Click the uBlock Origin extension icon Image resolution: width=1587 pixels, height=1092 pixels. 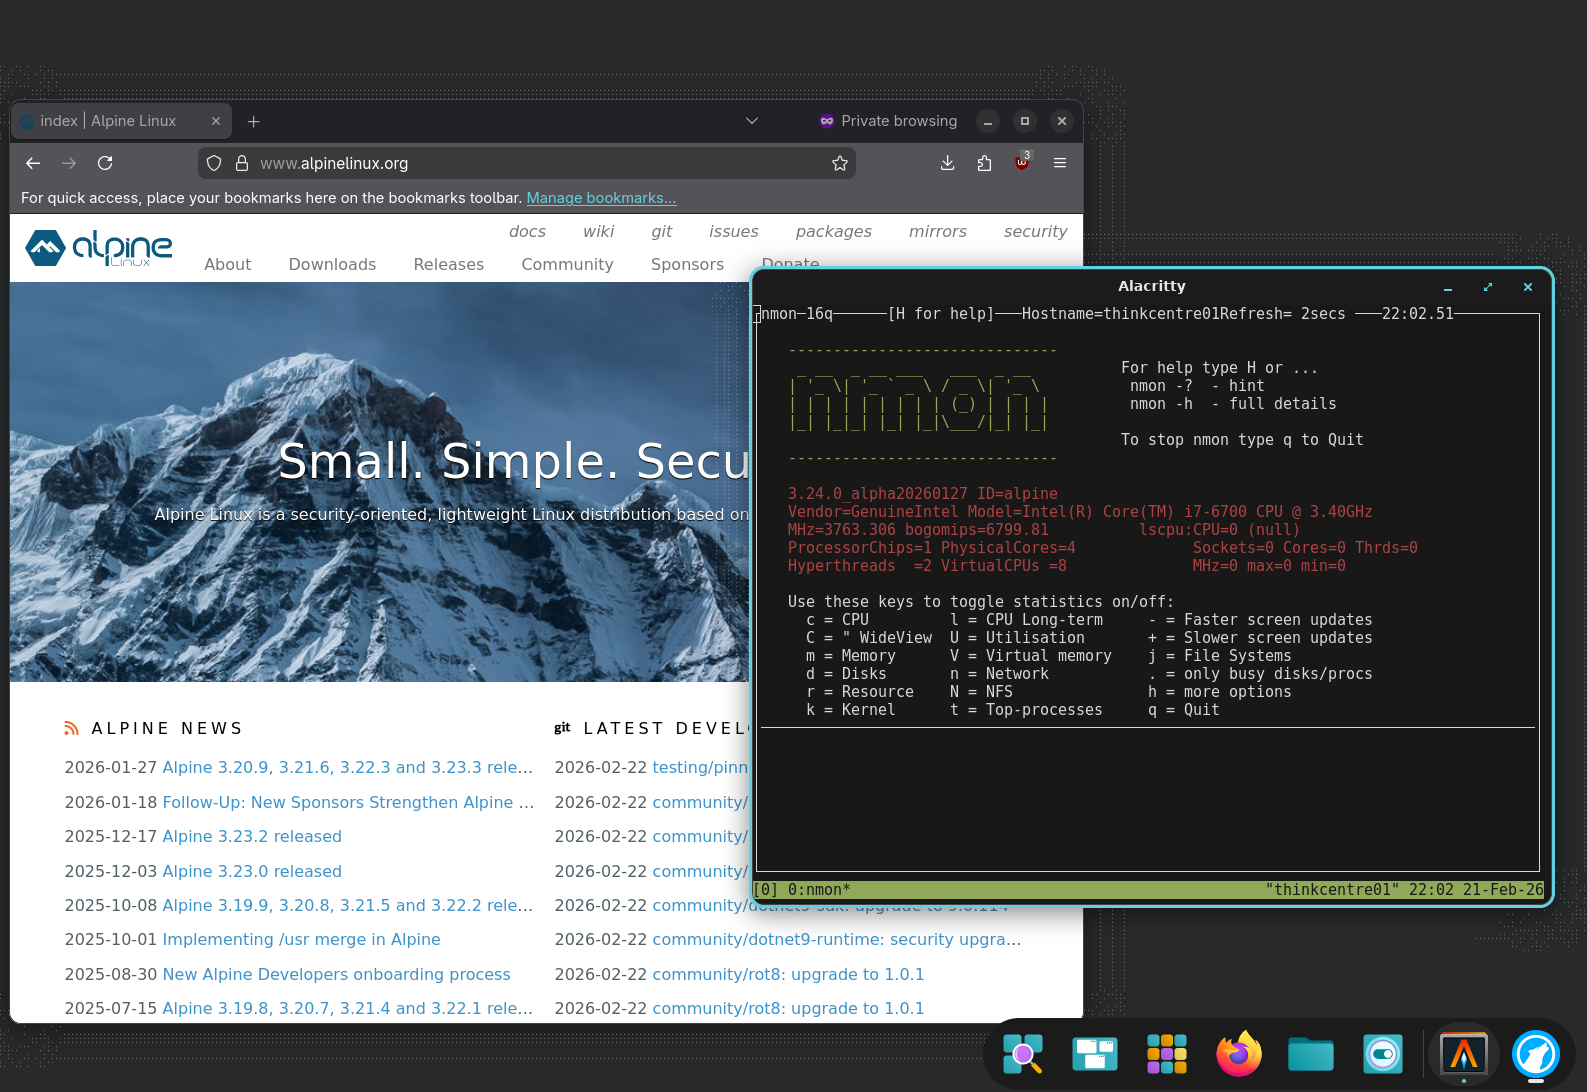click(x=1022, y=163)
